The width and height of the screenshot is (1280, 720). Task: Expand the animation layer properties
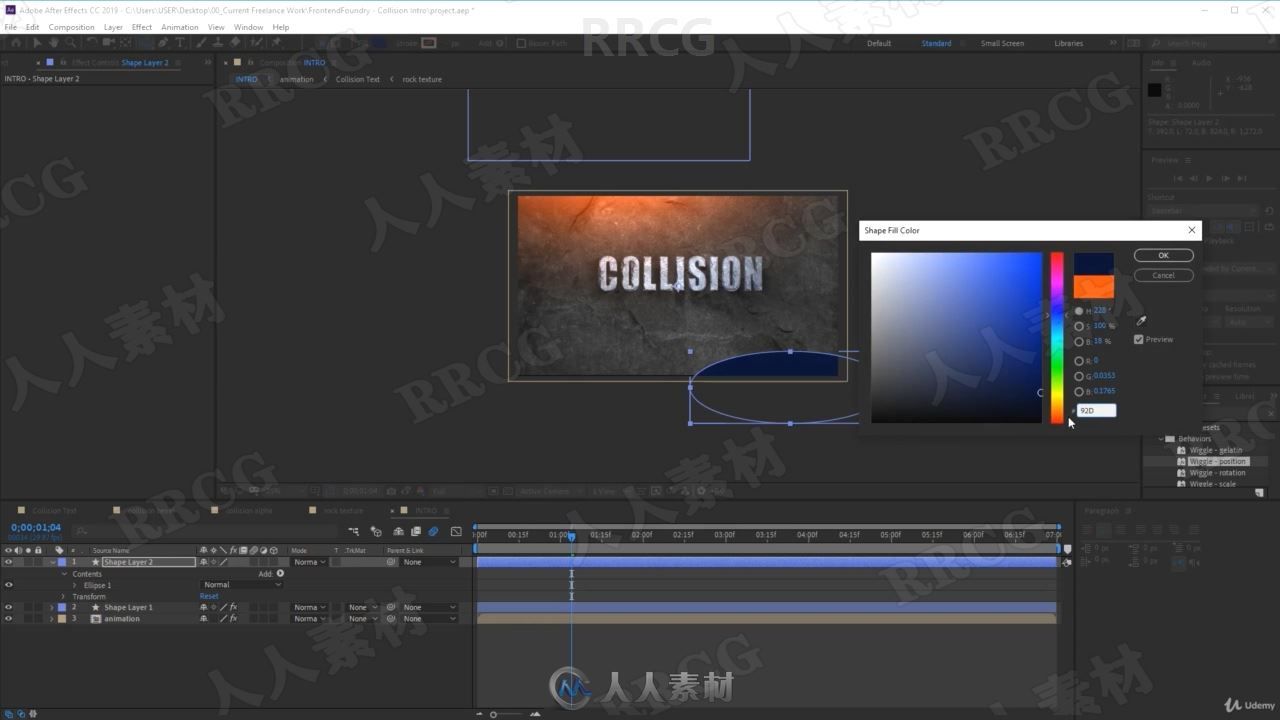pyautogui.click(x=52, y=619)
